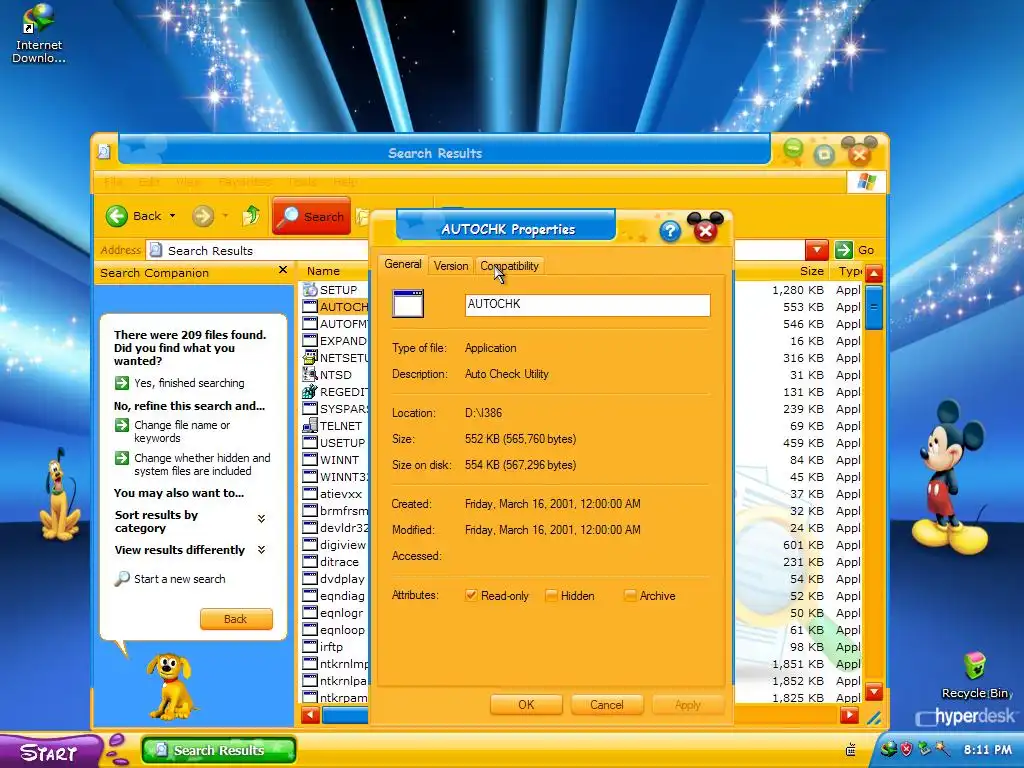
Task: Click the 8:11 PM taskbar clock
Action: tap(987, 750)
